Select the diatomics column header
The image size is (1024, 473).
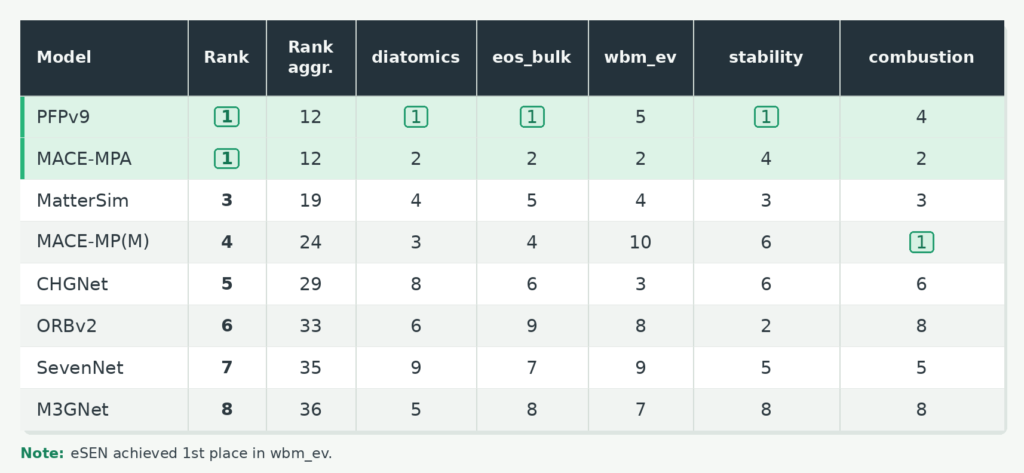click(416, 57)
